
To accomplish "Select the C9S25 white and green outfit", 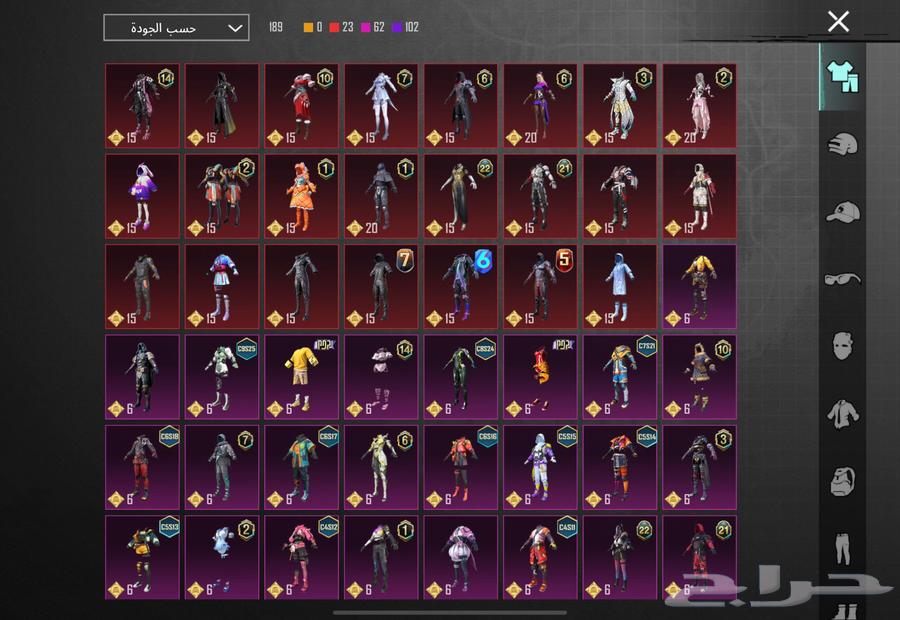I will [x=222, y=377].
